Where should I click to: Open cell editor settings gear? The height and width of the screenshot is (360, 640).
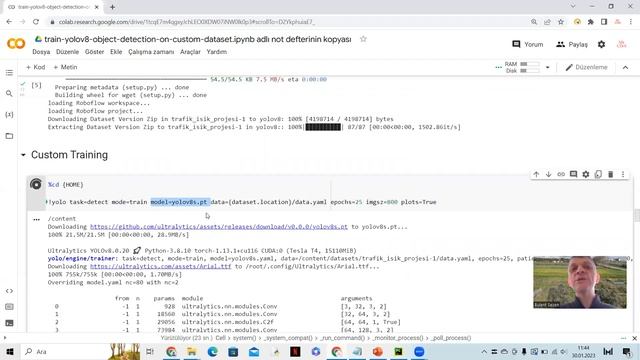[x=586, y=174]
